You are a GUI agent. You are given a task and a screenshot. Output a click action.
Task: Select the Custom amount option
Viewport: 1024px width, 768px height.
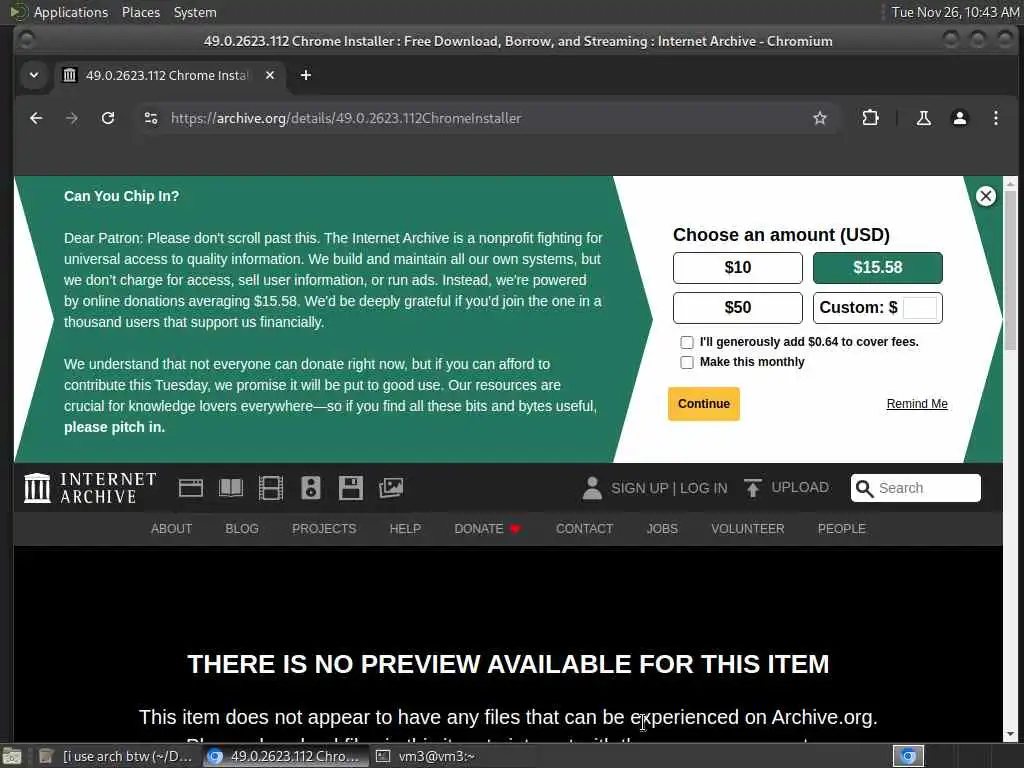[x=877, y=308]
